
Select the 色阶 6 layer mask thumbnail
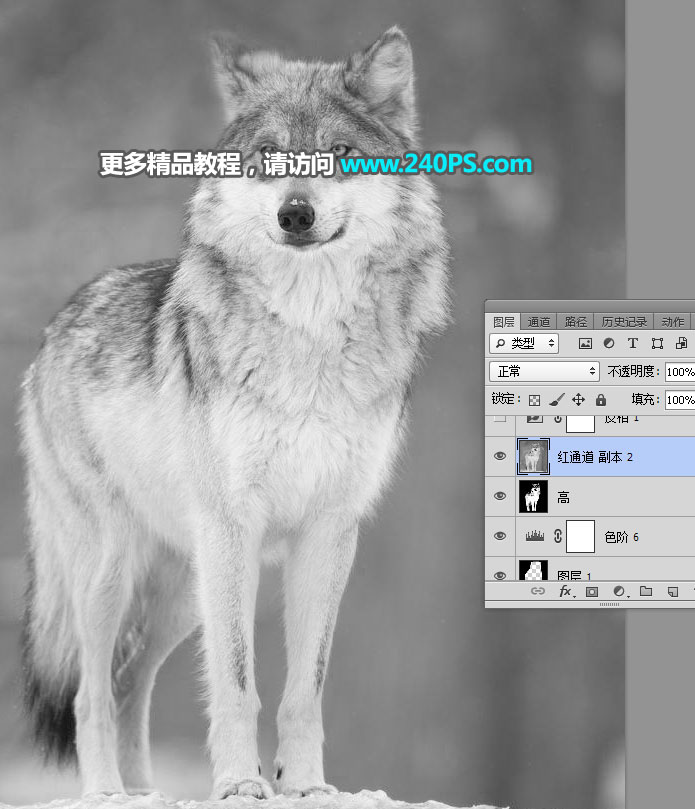(x=580, y=536)
